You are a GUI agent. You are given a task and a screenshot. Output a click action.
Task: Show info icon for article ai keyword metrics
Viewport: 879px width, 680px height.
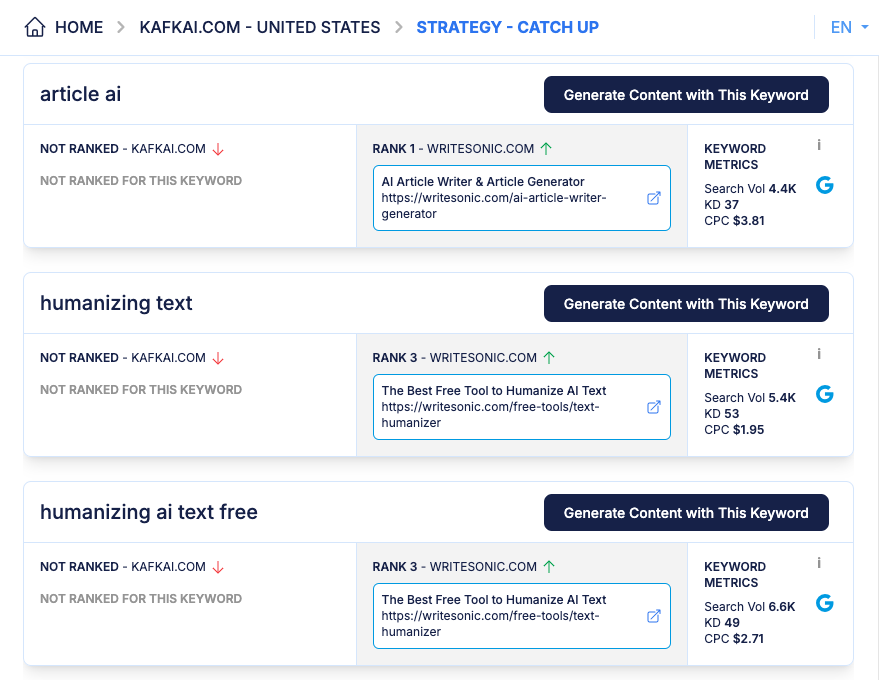click(x=819, y=145)
